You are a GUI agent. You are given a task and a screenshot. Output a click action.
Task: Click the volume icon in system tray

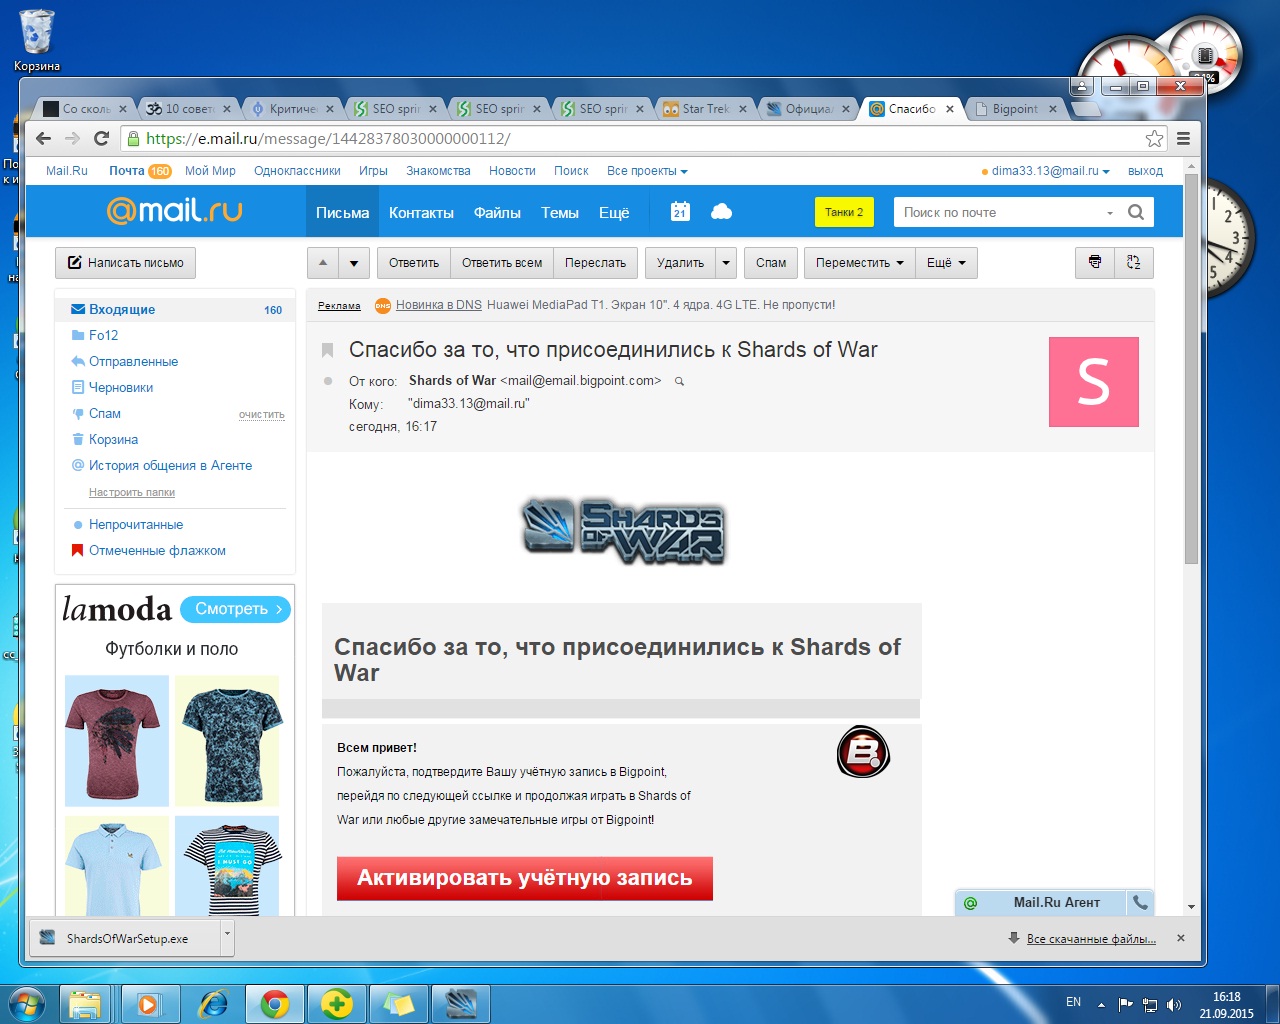click(x=1174, y=1004)
